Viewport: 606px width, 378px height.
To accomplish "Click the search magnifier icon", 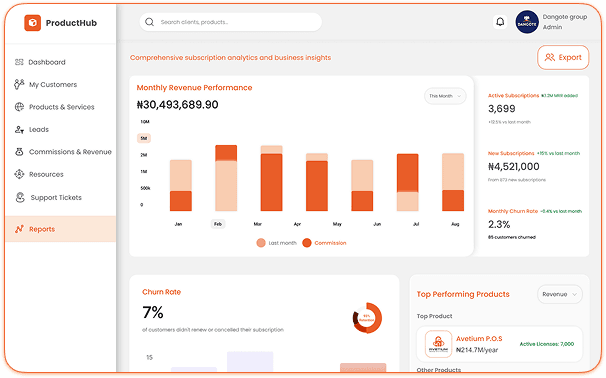I will [150, 22].
